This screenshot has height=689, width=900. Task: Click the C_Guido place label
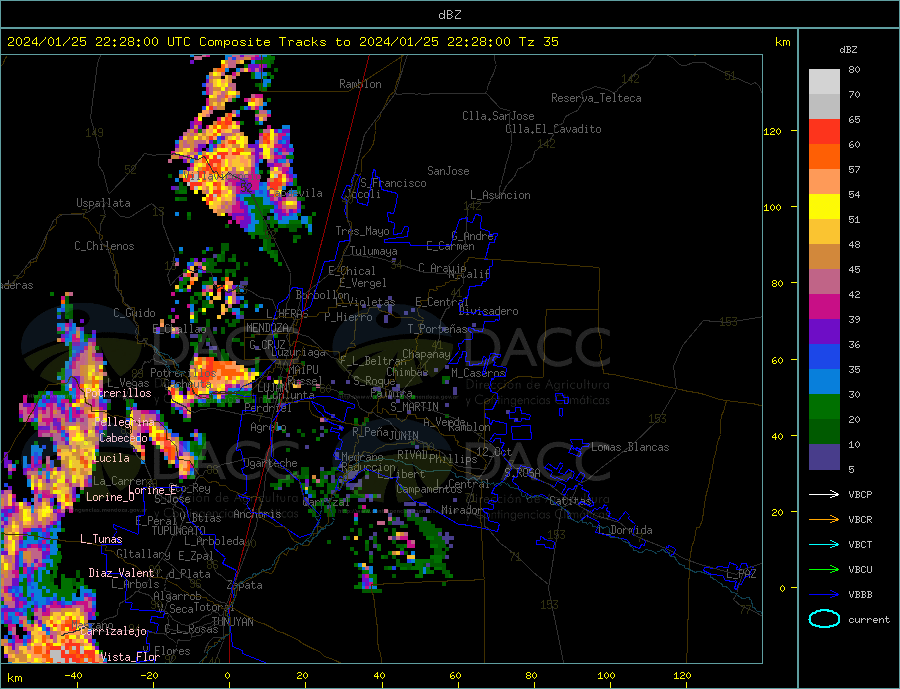pyautogui.click(x=134, y=313)
